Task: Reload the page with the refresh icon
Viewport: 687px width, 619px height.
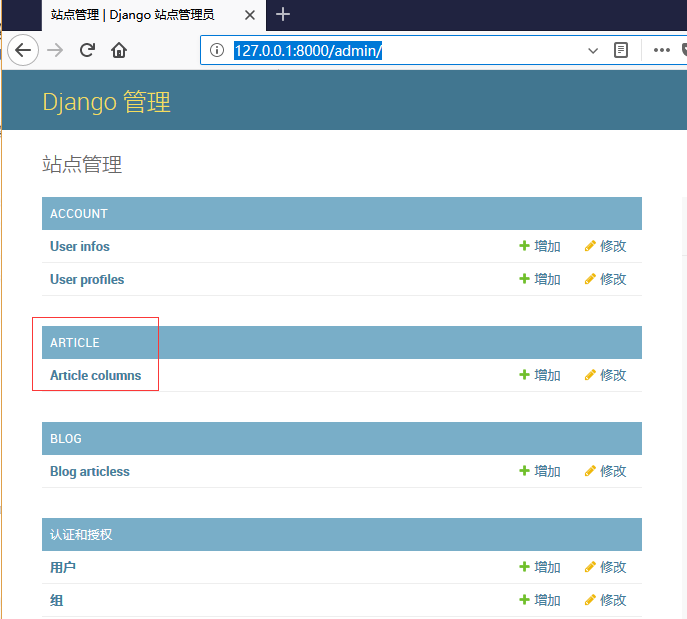Action: 87,50
